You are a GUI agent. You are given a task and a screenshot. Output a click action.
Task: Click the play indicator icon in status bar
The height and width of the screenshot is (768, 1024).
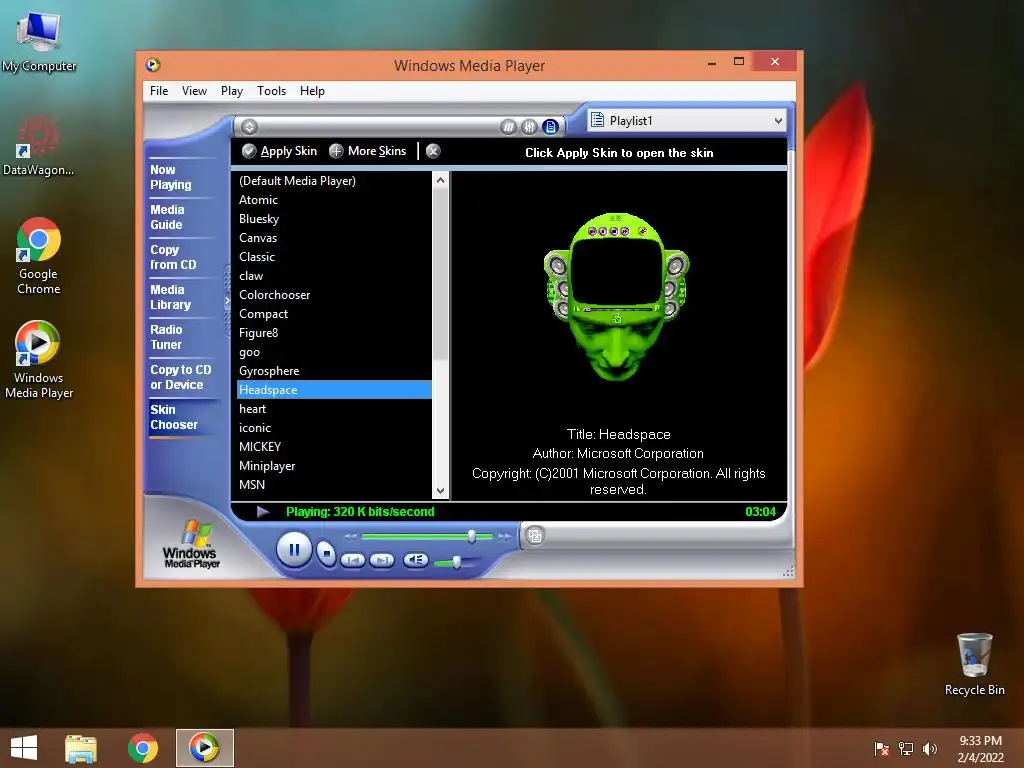click(x=263, y=511)
